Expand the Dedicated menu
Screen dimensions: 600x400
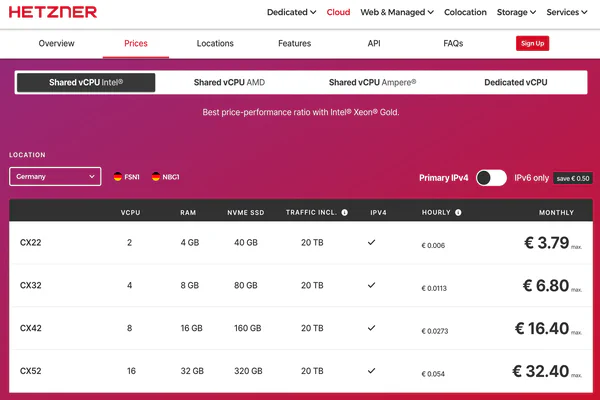[291, 12]
